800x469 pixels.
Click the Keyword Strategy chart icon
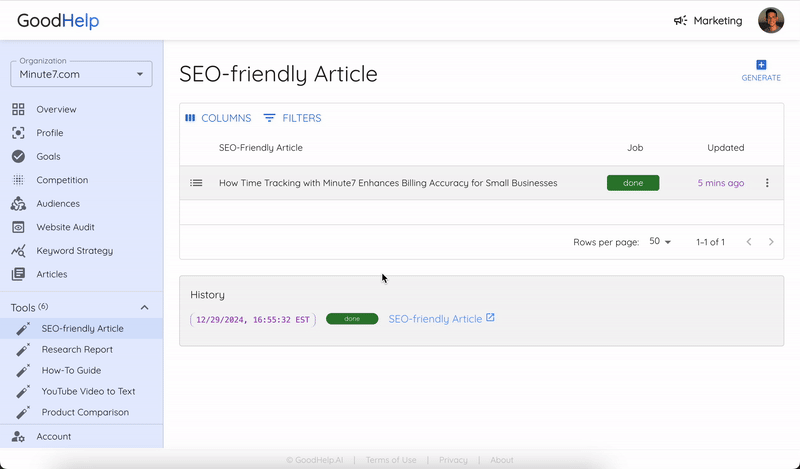pos(18,251)
